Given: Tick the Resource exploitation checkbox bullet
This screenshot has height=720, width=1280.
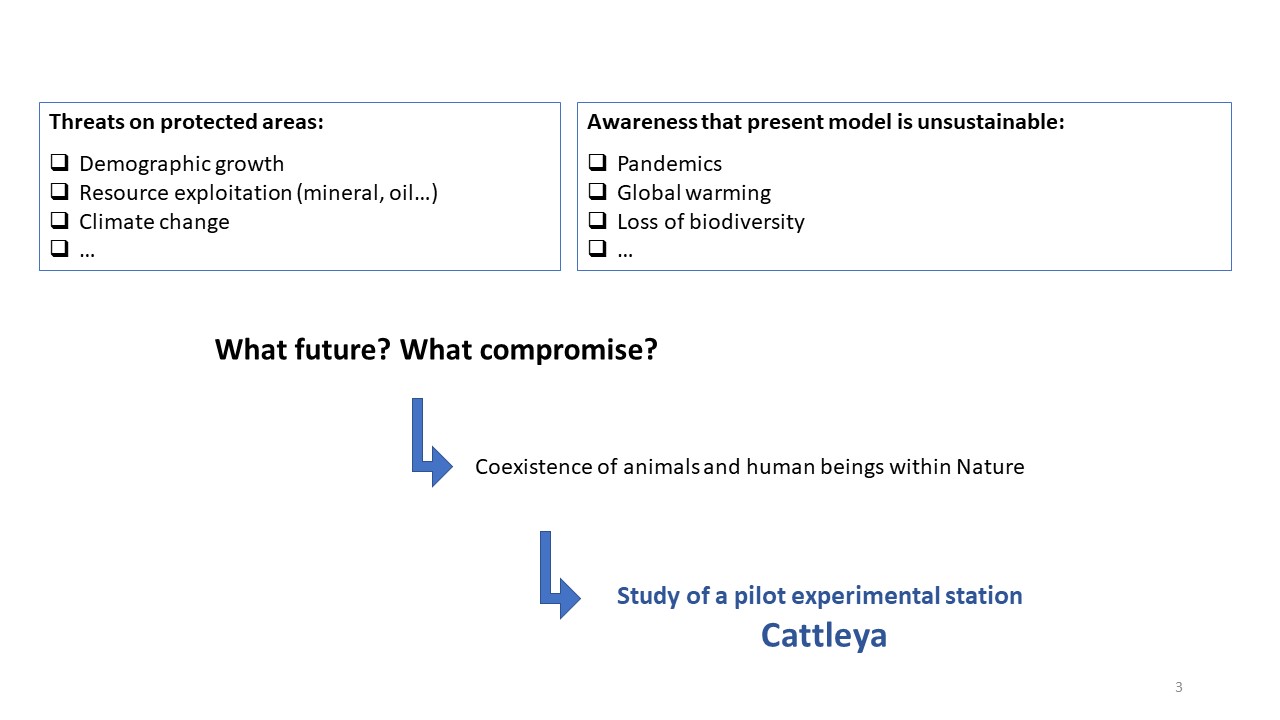Looking at the screenshot, I should (59, 192).
